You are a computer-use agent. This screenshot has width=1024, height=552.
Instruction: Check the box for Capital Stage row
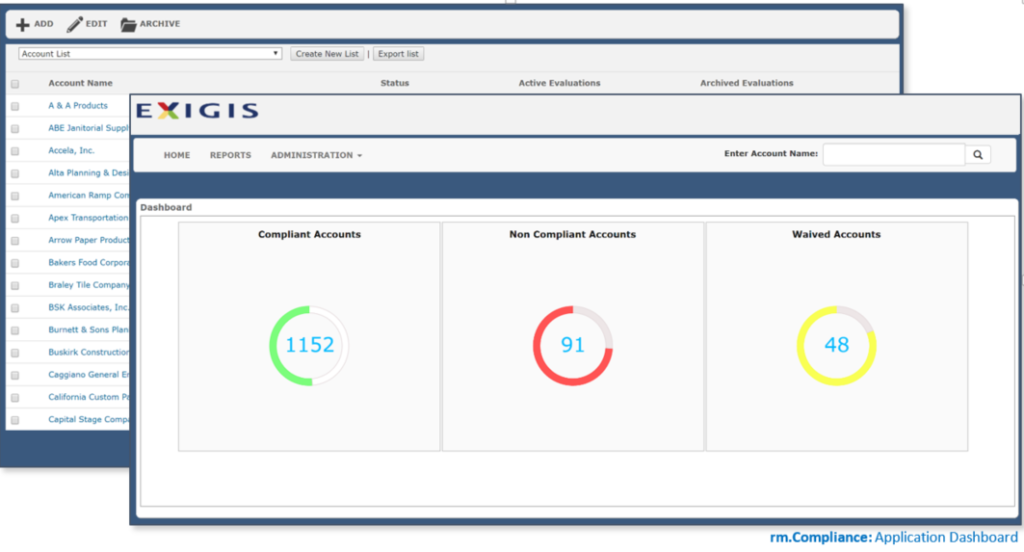15,420
